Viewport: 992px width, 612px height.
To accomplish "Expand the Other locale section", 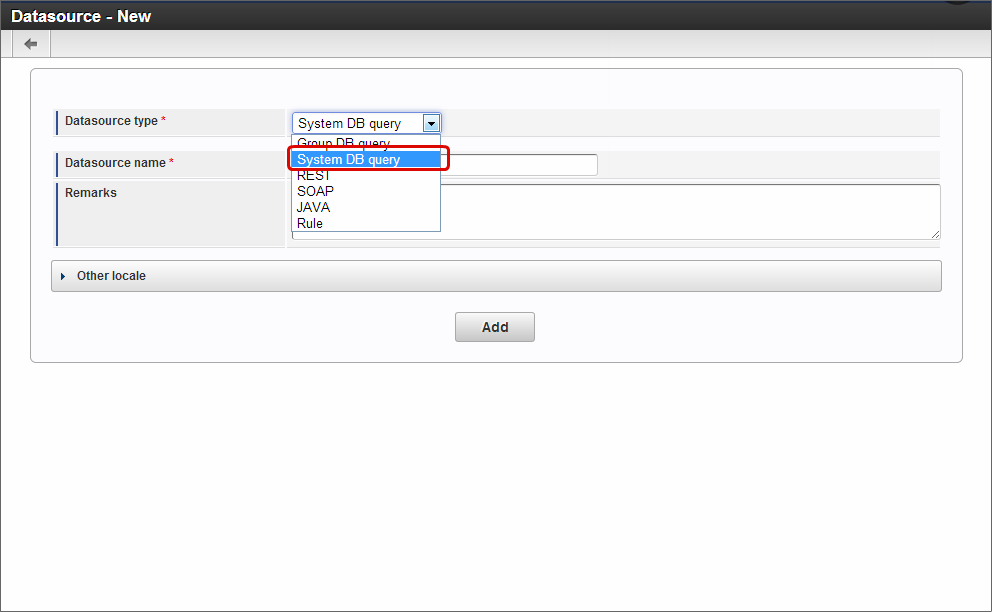I will coord(496,276).
